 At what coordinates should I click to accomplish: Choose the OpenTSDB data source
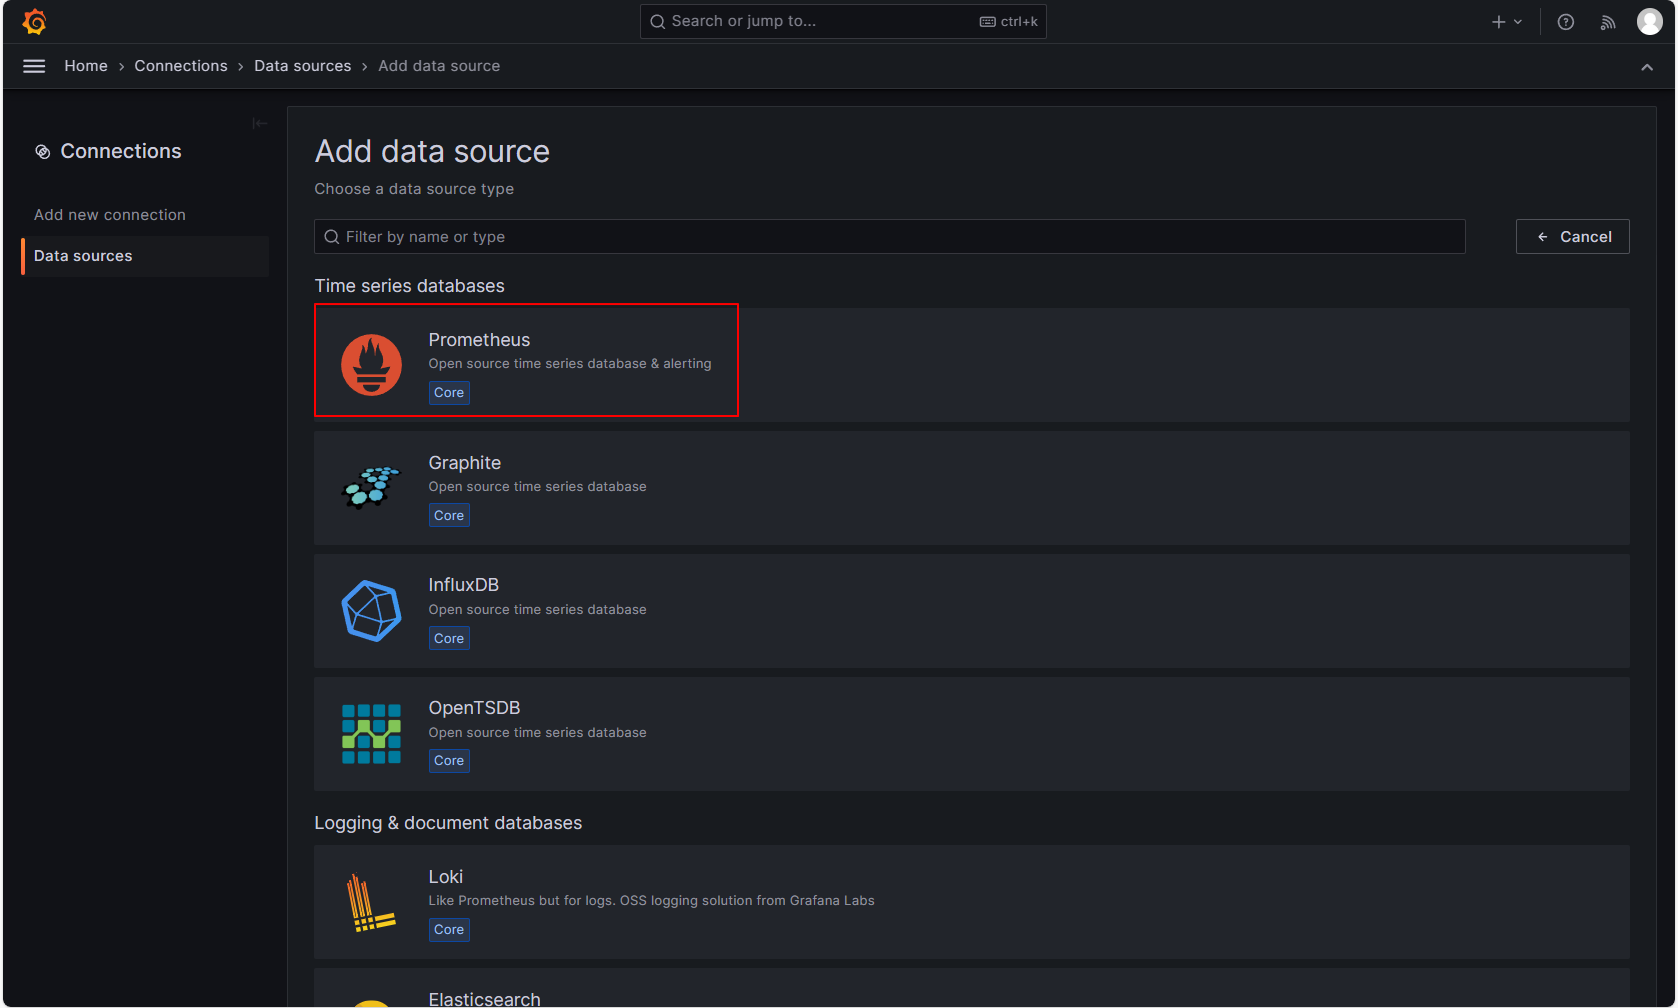[971, 734]
